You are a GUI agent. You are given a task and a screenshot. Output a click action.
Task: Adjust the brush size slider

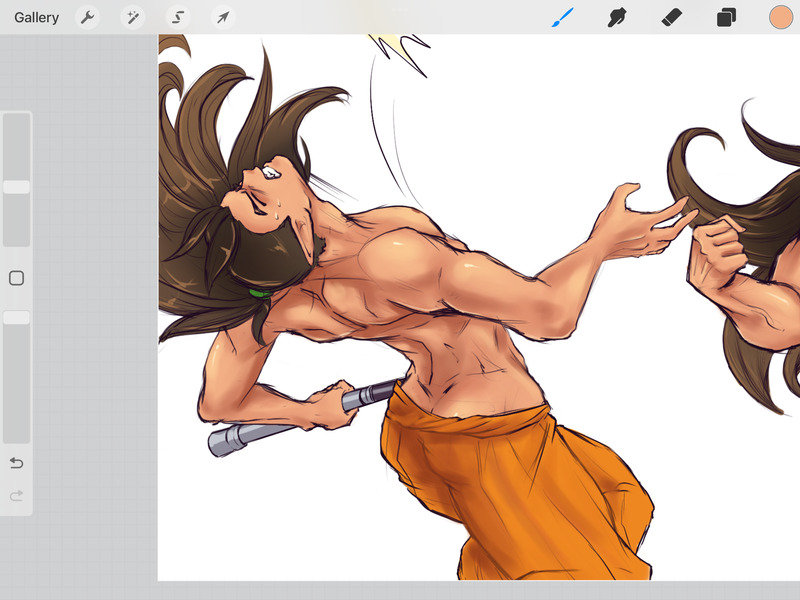pos(17,180)
